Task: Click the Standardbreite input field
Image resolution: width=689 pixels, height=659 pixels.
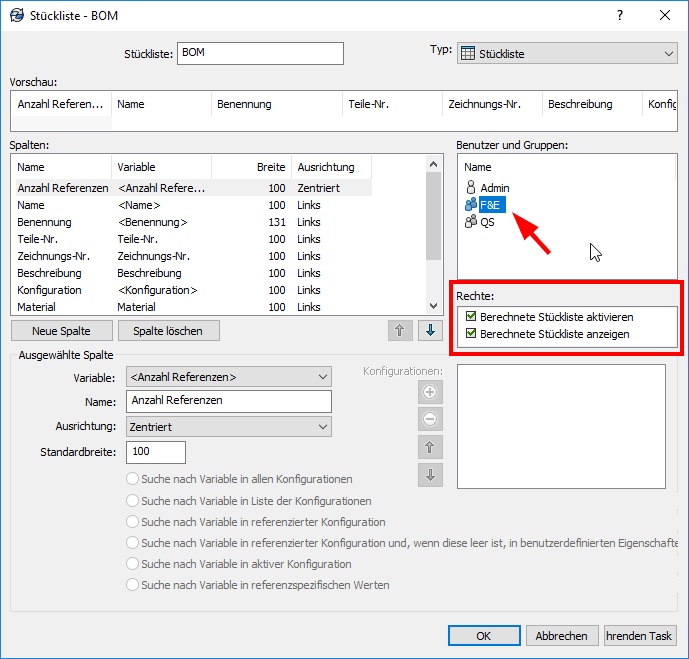Action: coord(155,452)
